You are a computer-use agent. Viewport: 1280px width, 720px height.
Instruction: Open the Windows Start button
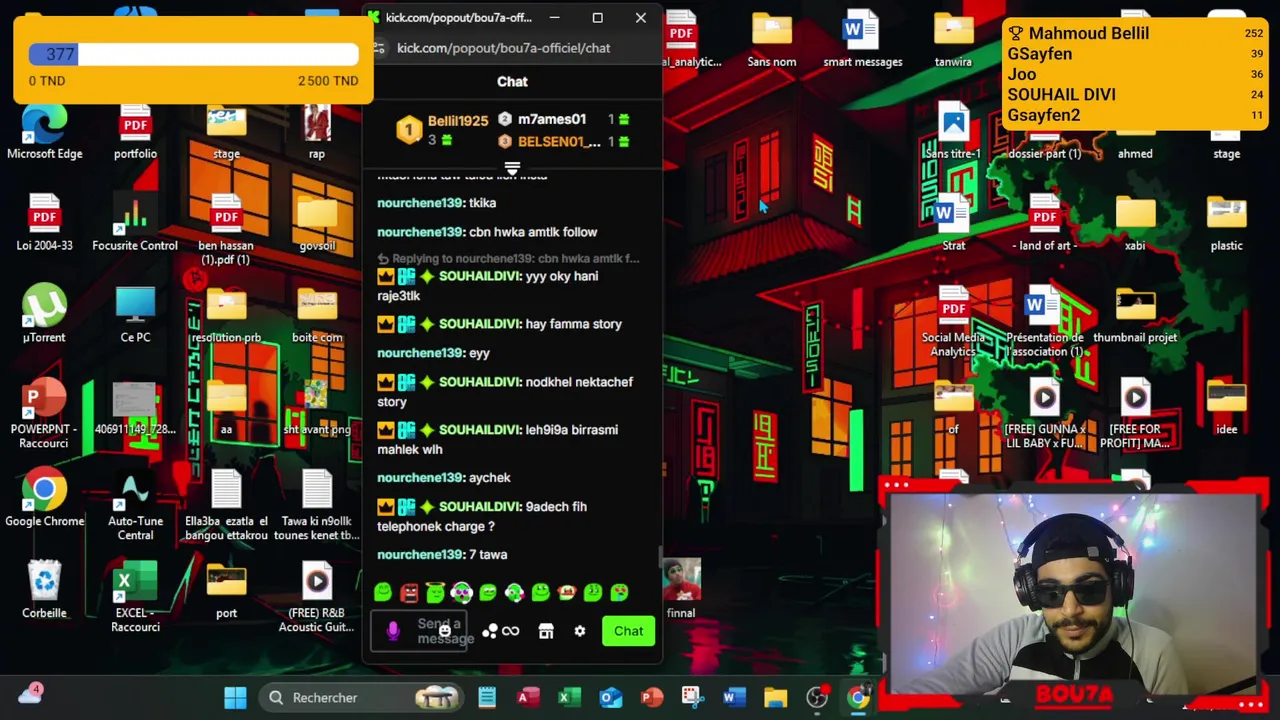coord(236,698)
